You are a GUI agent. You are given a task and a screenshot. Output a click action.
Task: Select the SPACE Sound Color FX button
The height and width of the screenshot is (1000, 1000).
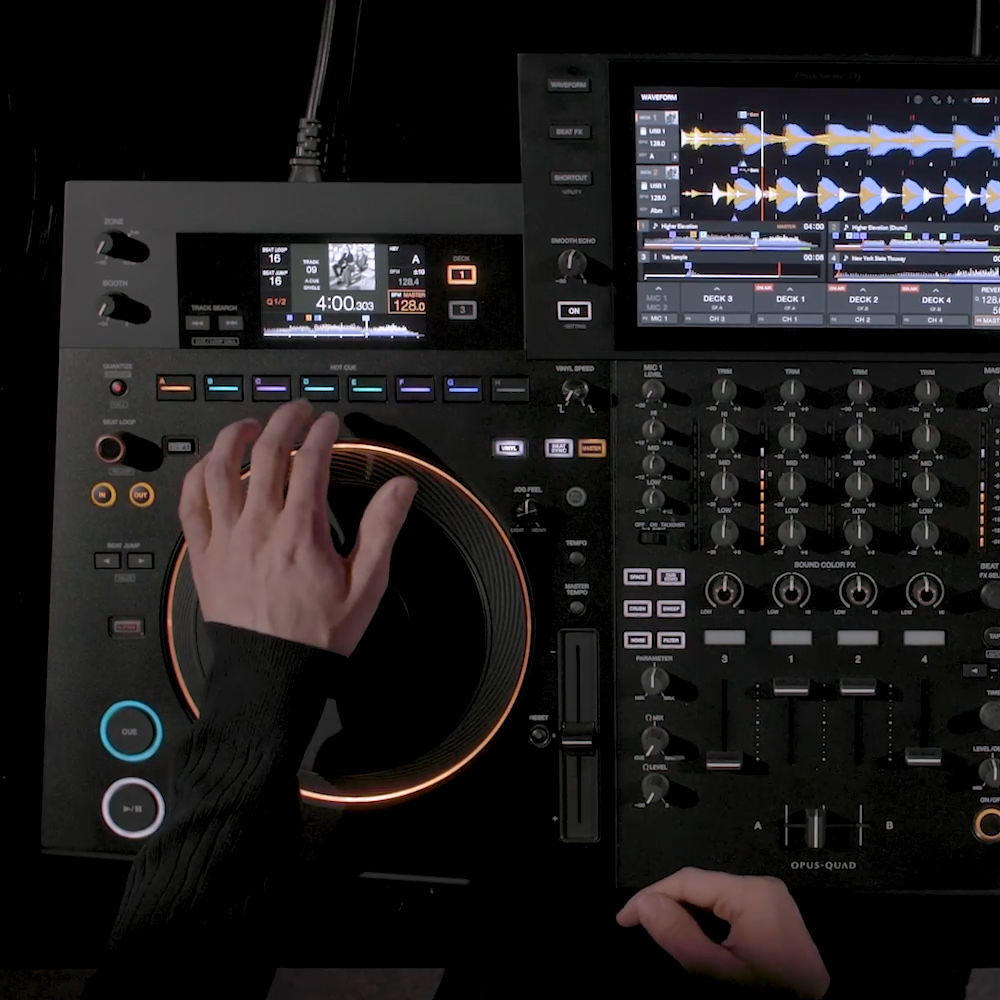[637, 577]
